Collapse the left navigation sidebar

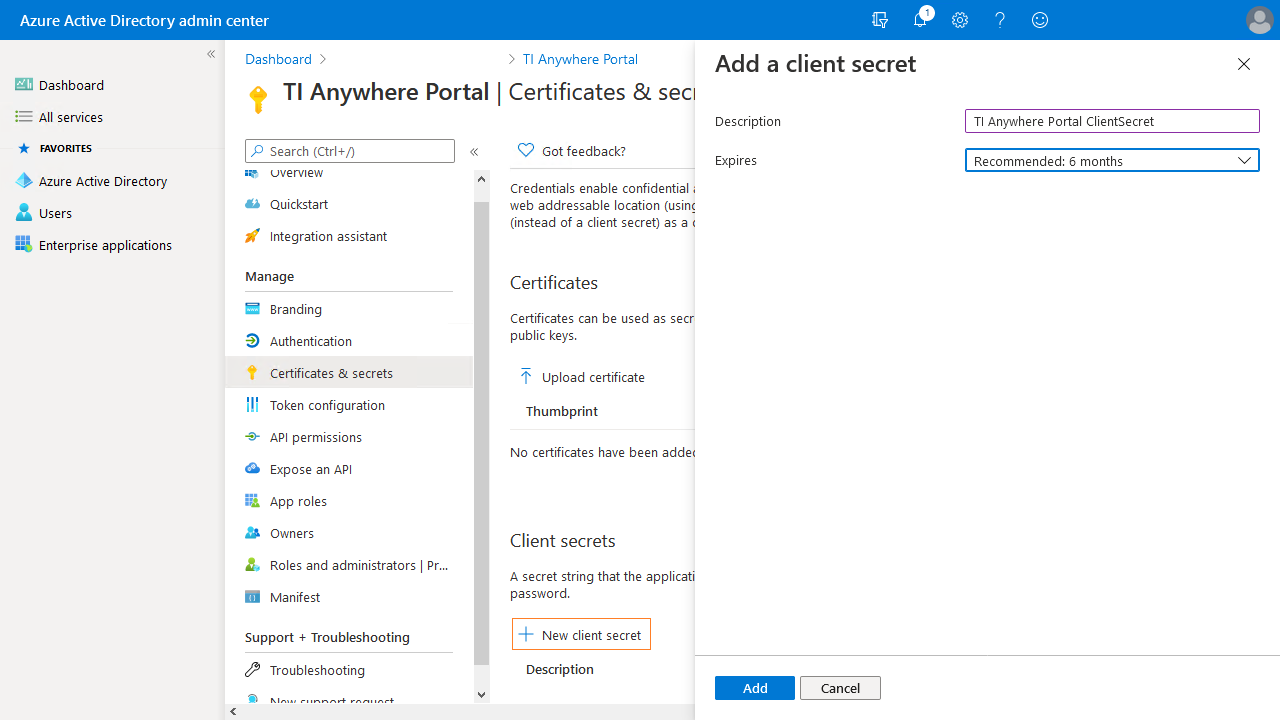[211, 54]
